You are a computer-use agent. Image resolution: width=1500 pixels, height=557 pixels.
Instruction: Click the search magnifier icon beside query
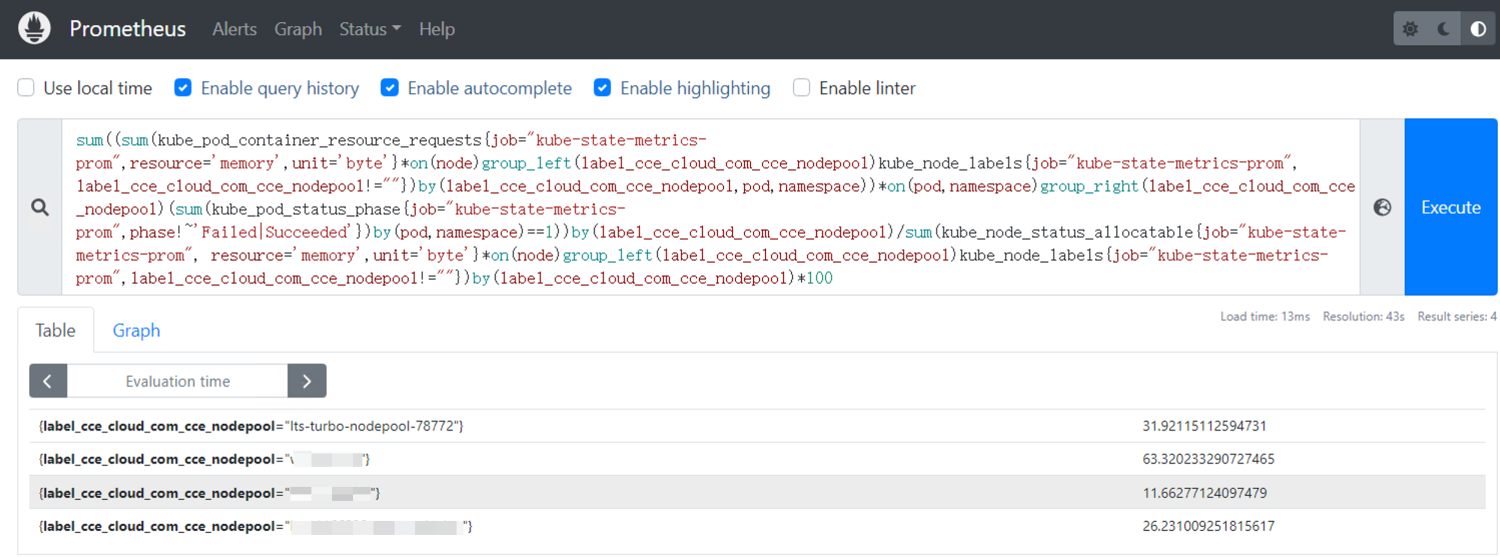tap(40, 207)
